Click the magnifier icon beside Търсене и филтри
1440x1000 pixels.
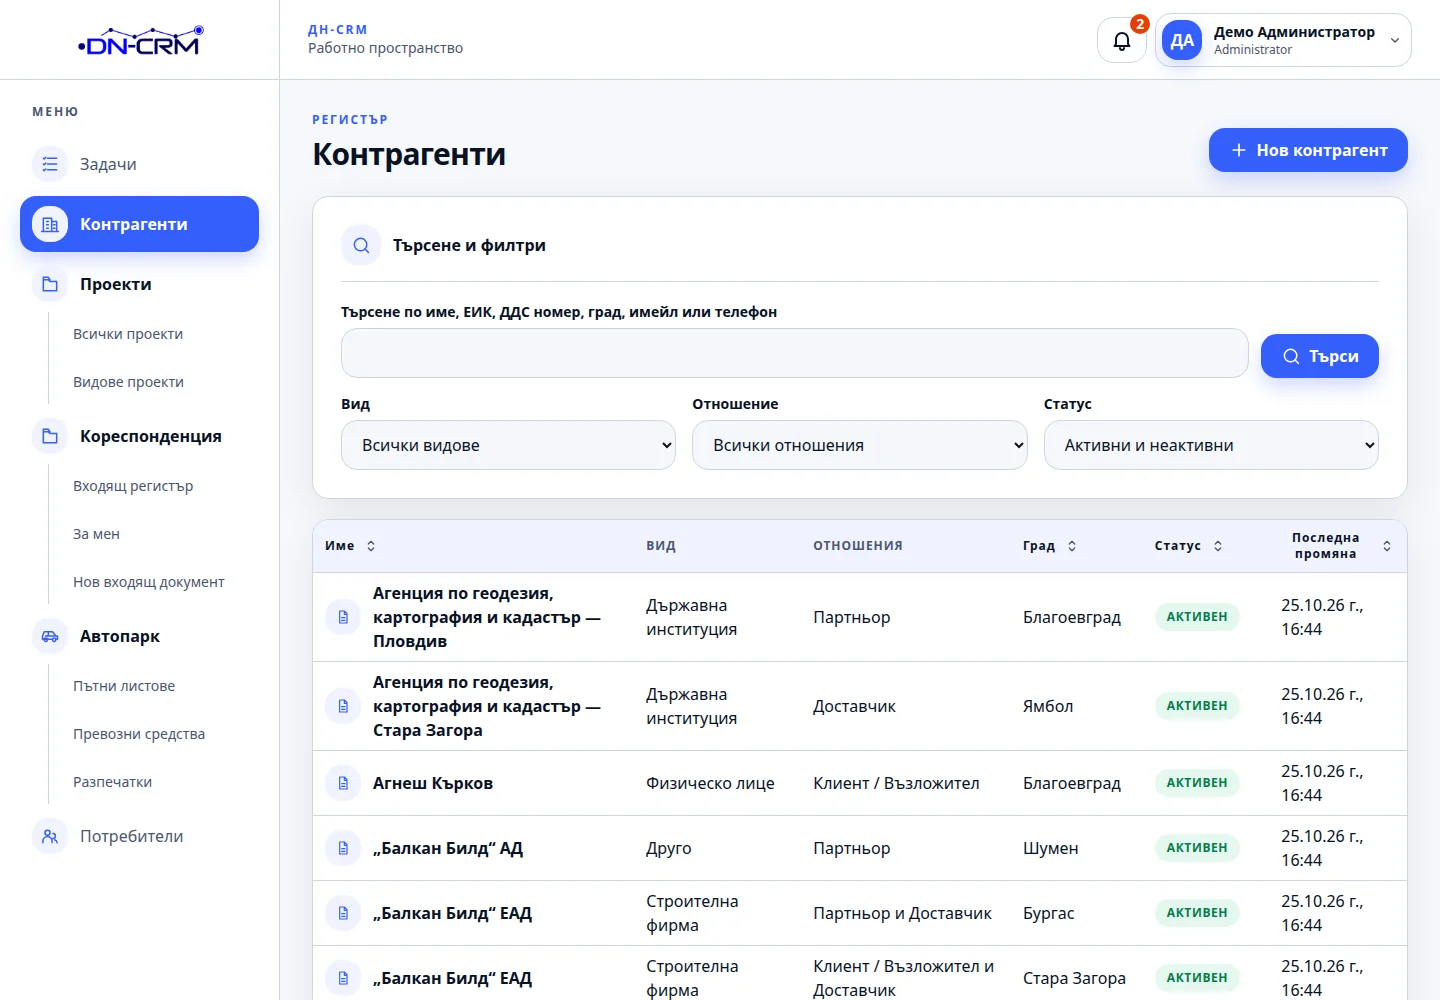click(x=361, y=245)
